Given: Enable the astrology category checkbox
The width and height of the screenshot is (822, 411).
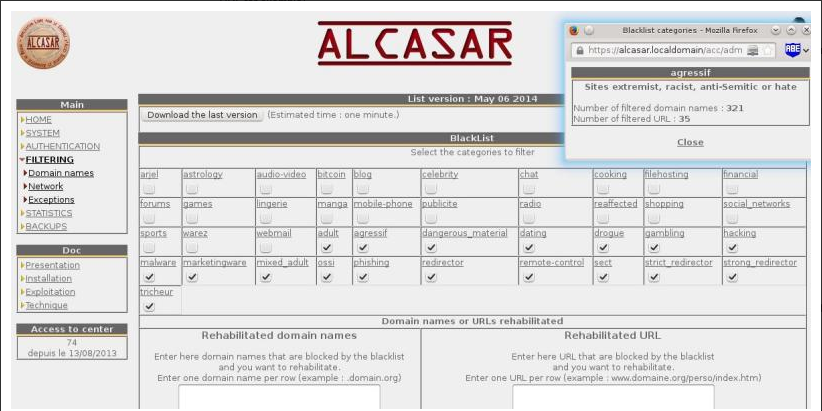Looking at the screenshot, I should coord(191,188).
